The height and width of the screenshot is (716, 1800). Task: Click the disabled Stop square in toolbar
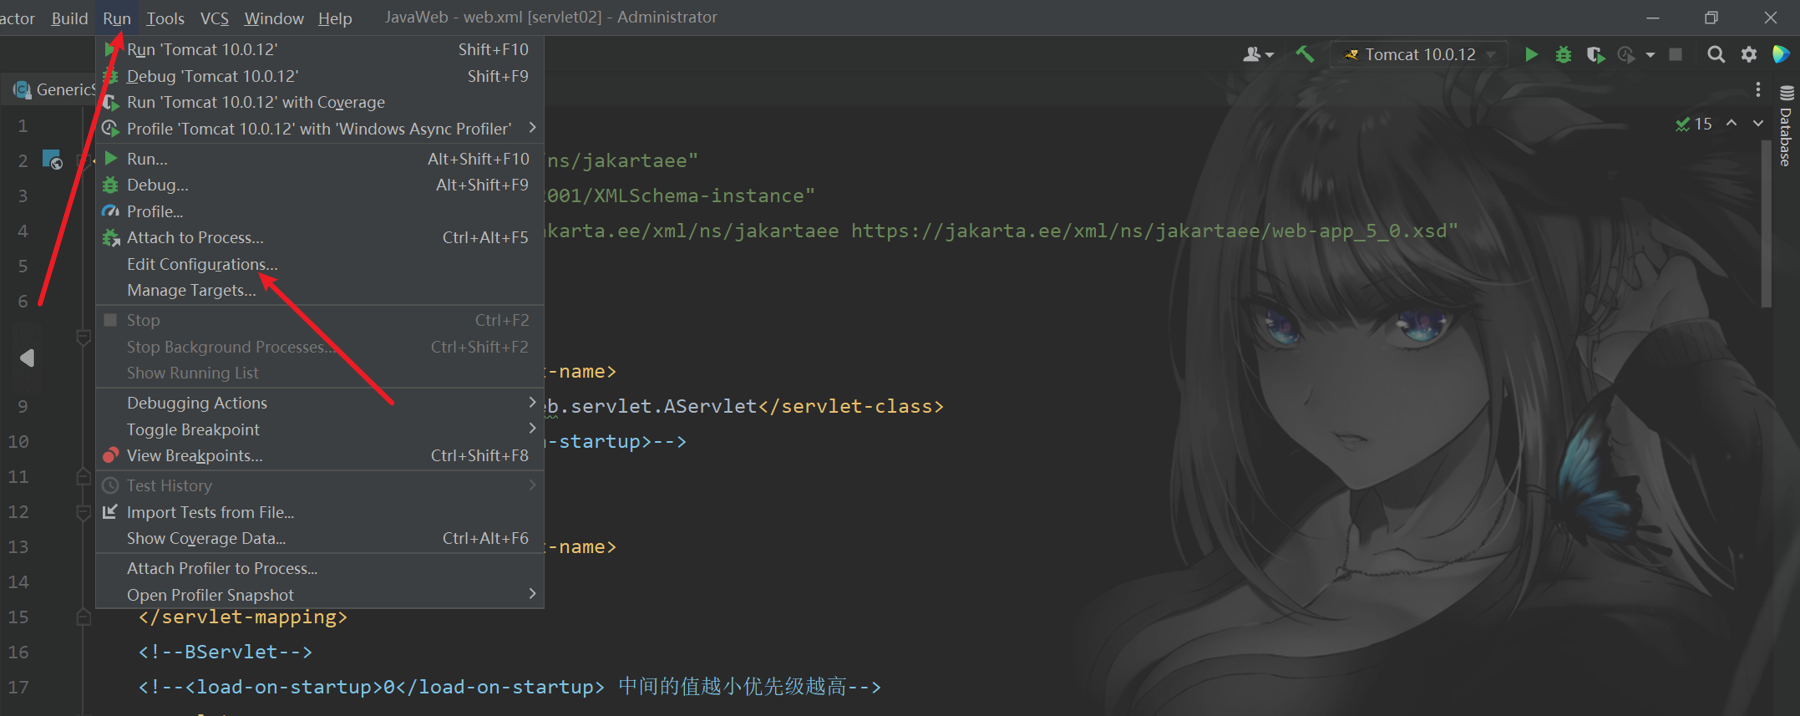[1676, 55]
